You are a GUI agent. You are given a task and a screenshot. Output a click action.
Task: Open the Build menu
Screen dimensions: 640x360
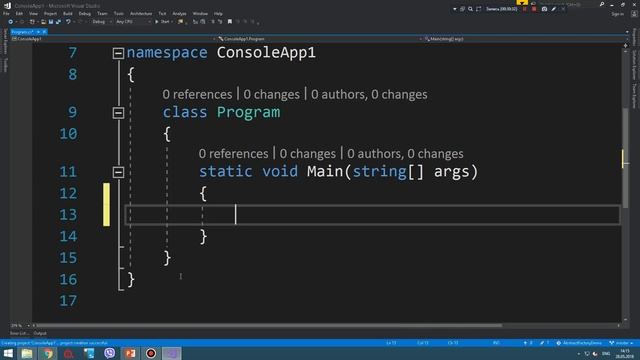point(68,13)
